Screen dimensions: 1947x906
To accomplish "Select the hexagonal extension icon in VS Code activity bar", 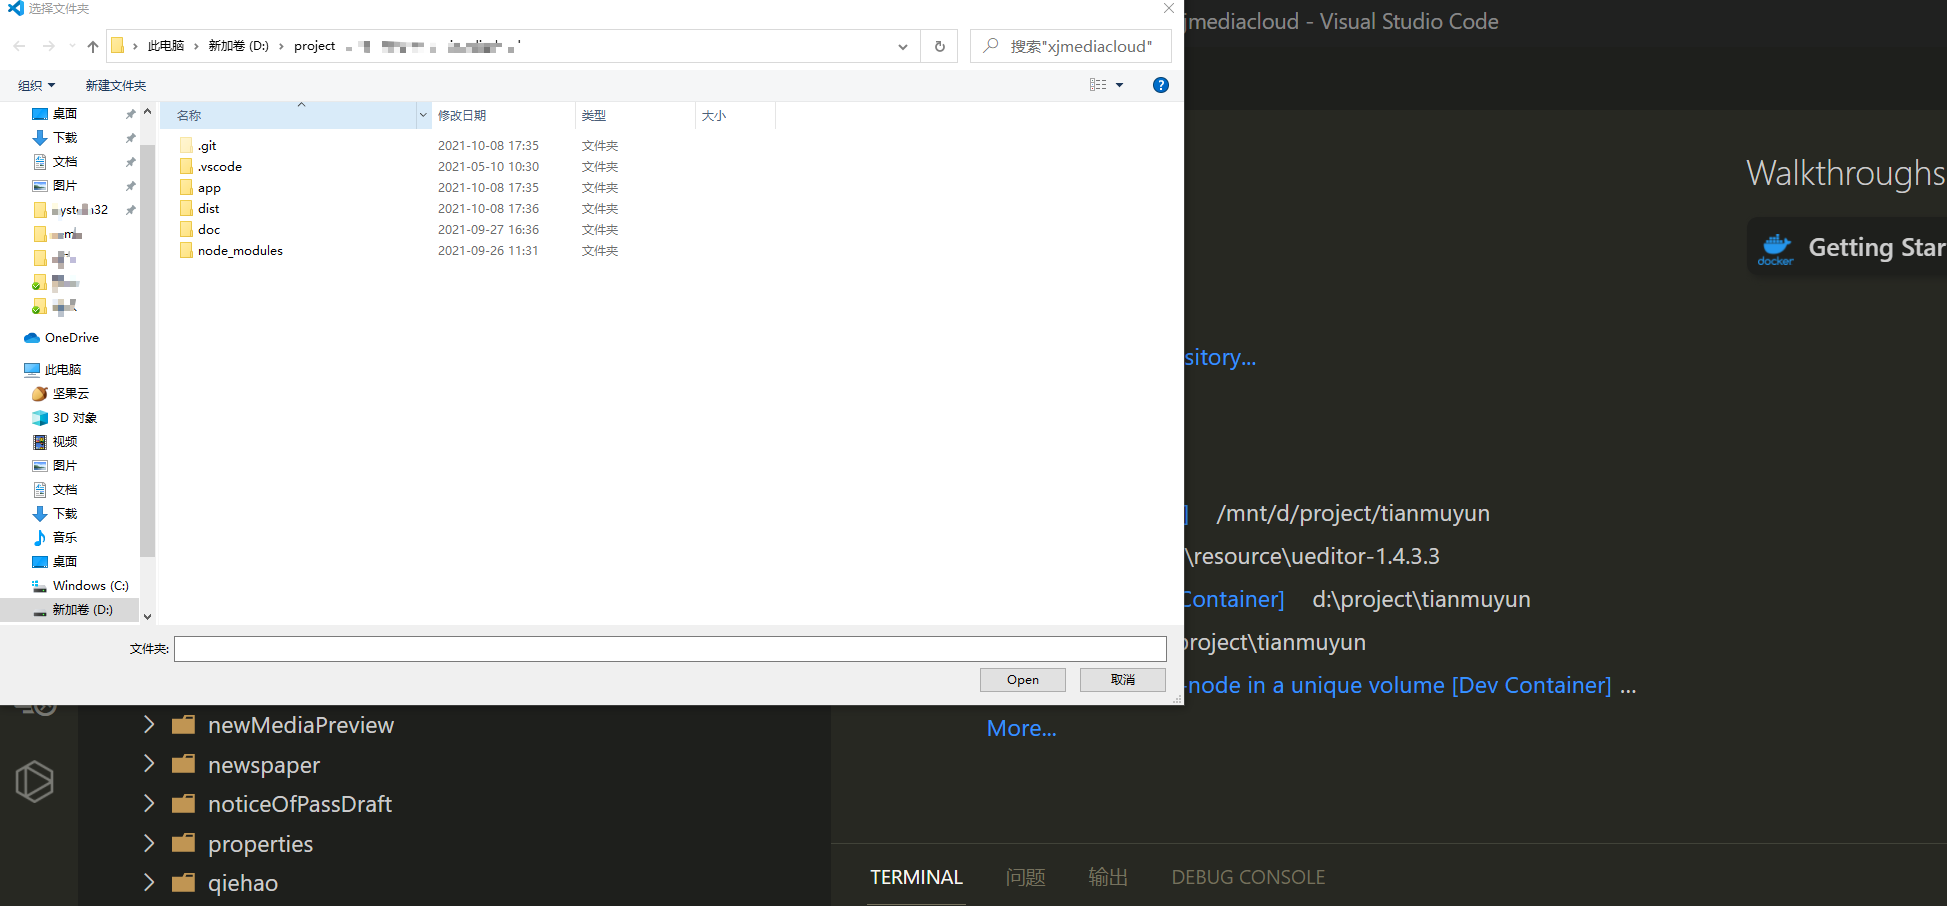I will [x=35, y=781].
